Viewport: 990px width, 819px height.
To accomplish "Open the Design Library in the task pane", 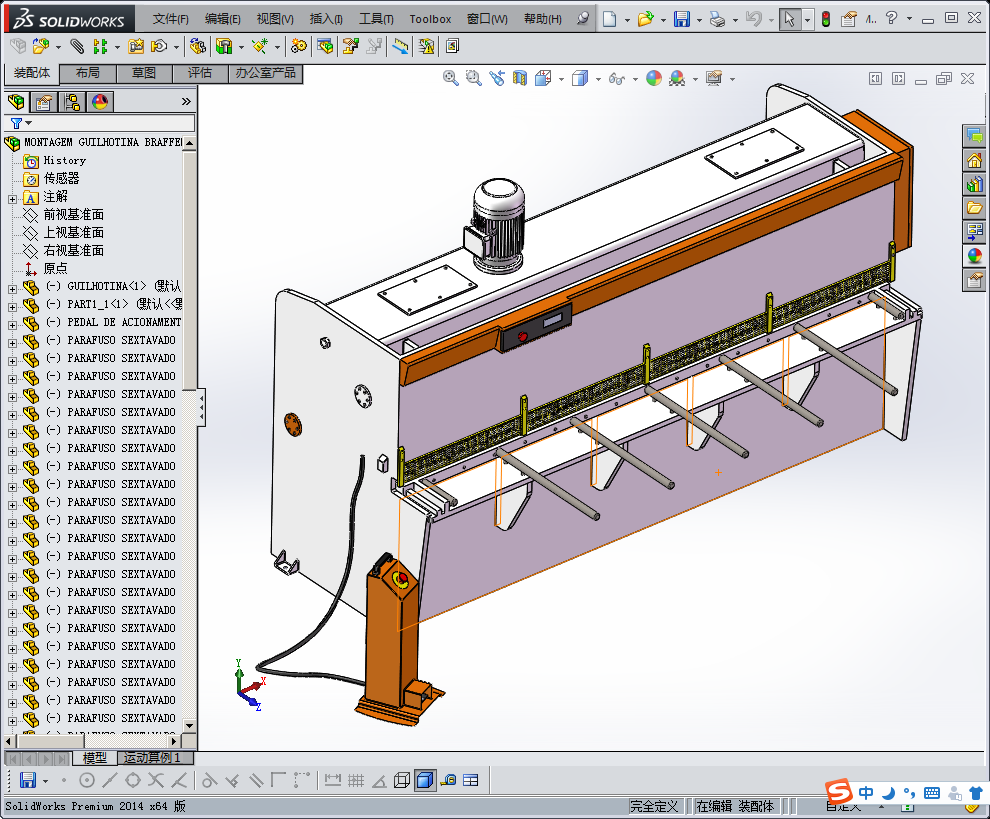I will pyautogui.click(x=974, y=184).
